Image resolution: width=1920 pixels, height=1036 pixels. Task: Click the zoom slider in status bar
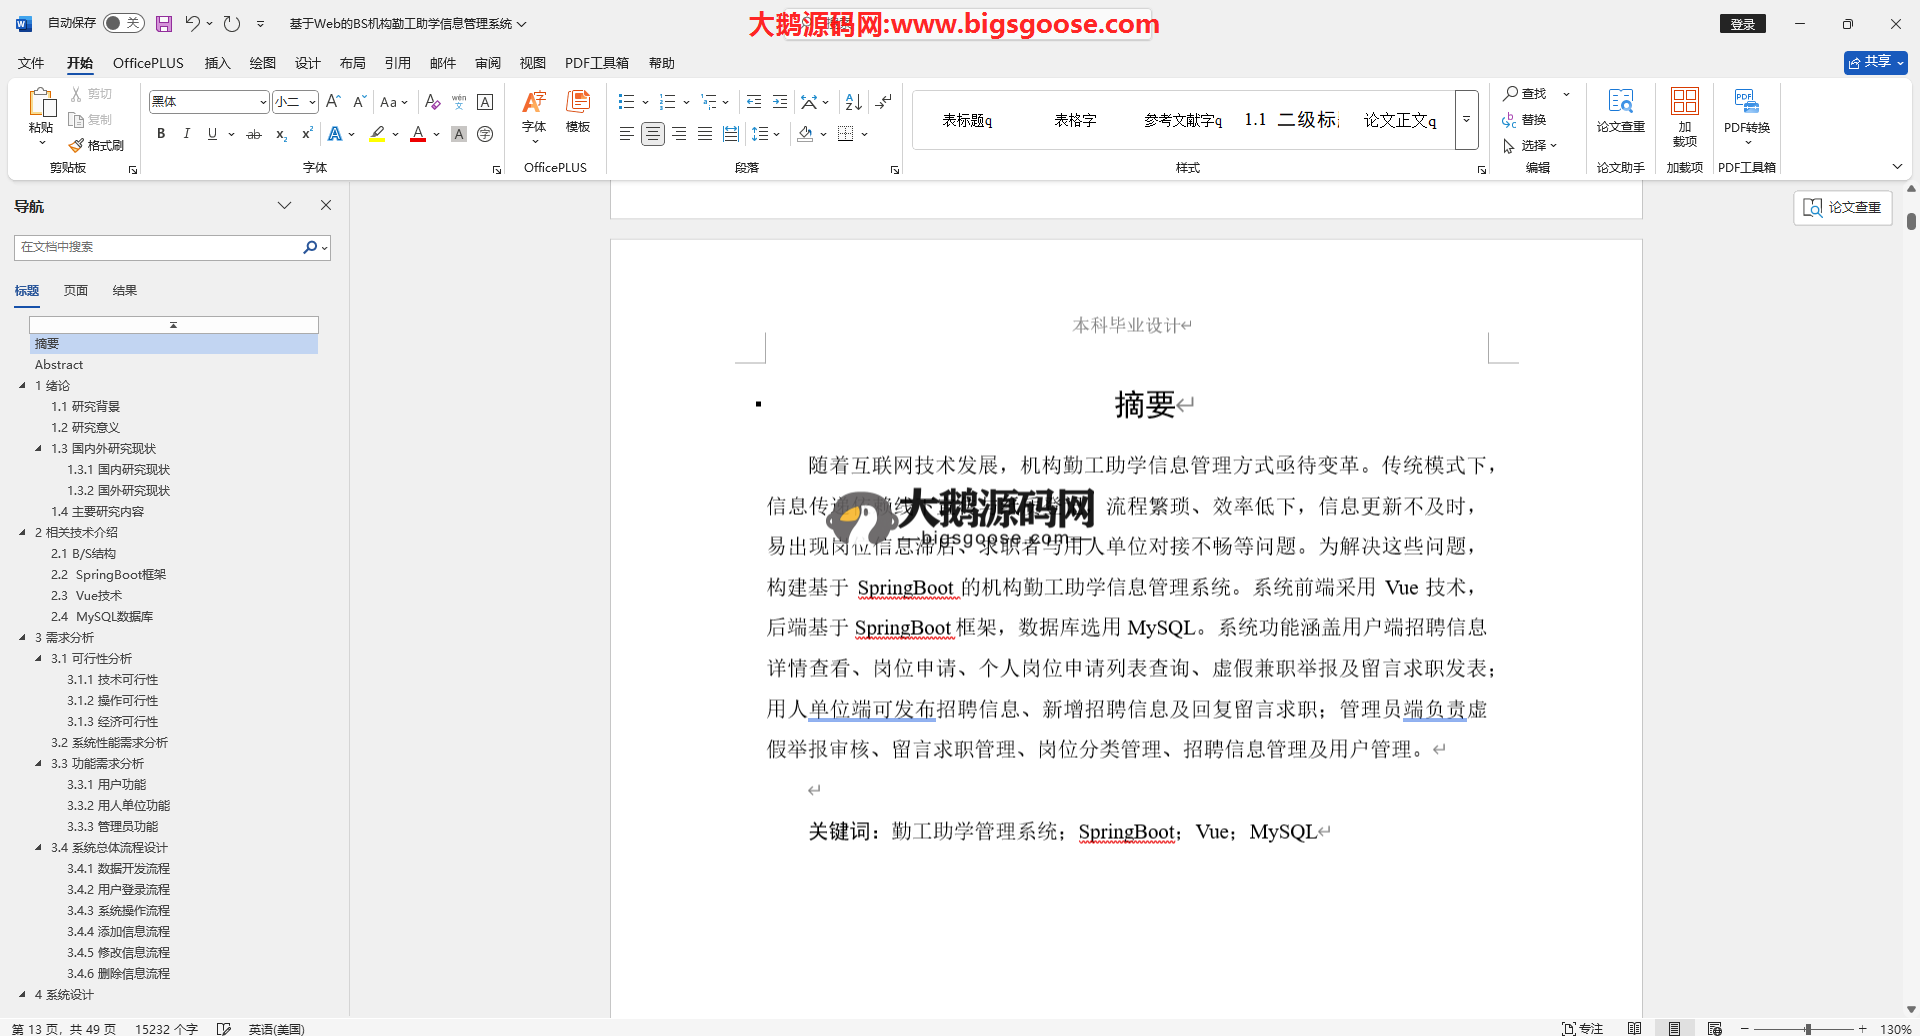tap(1807, 1029)
